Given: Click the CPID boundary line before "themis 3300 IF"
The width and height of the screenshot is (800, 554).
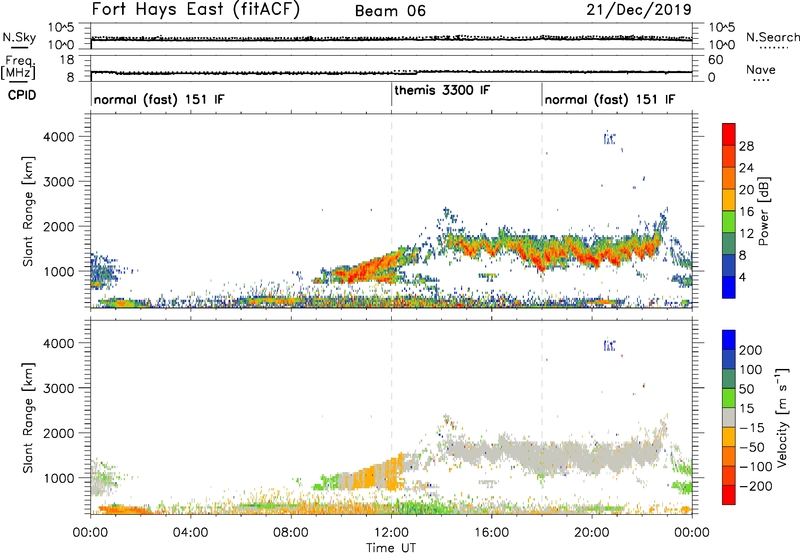Looking at the screenshot, I should (391, 94).
